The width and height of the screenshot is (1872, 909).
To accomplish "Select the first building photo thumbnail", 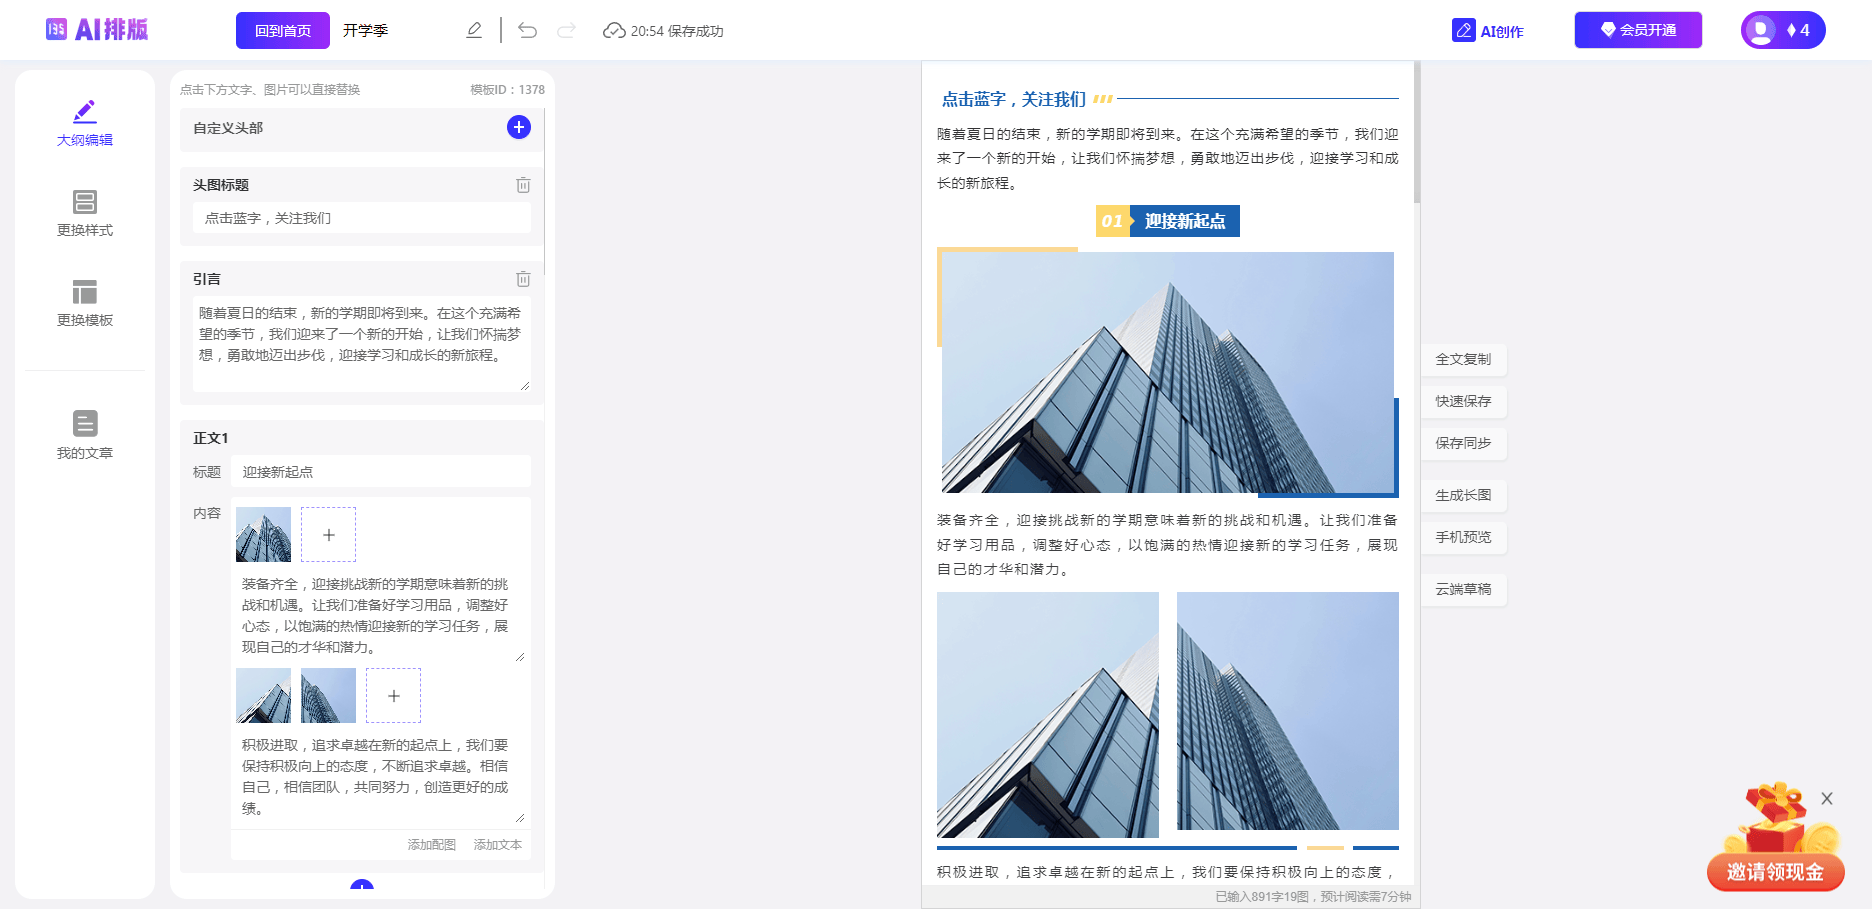I will click(263, 534).
